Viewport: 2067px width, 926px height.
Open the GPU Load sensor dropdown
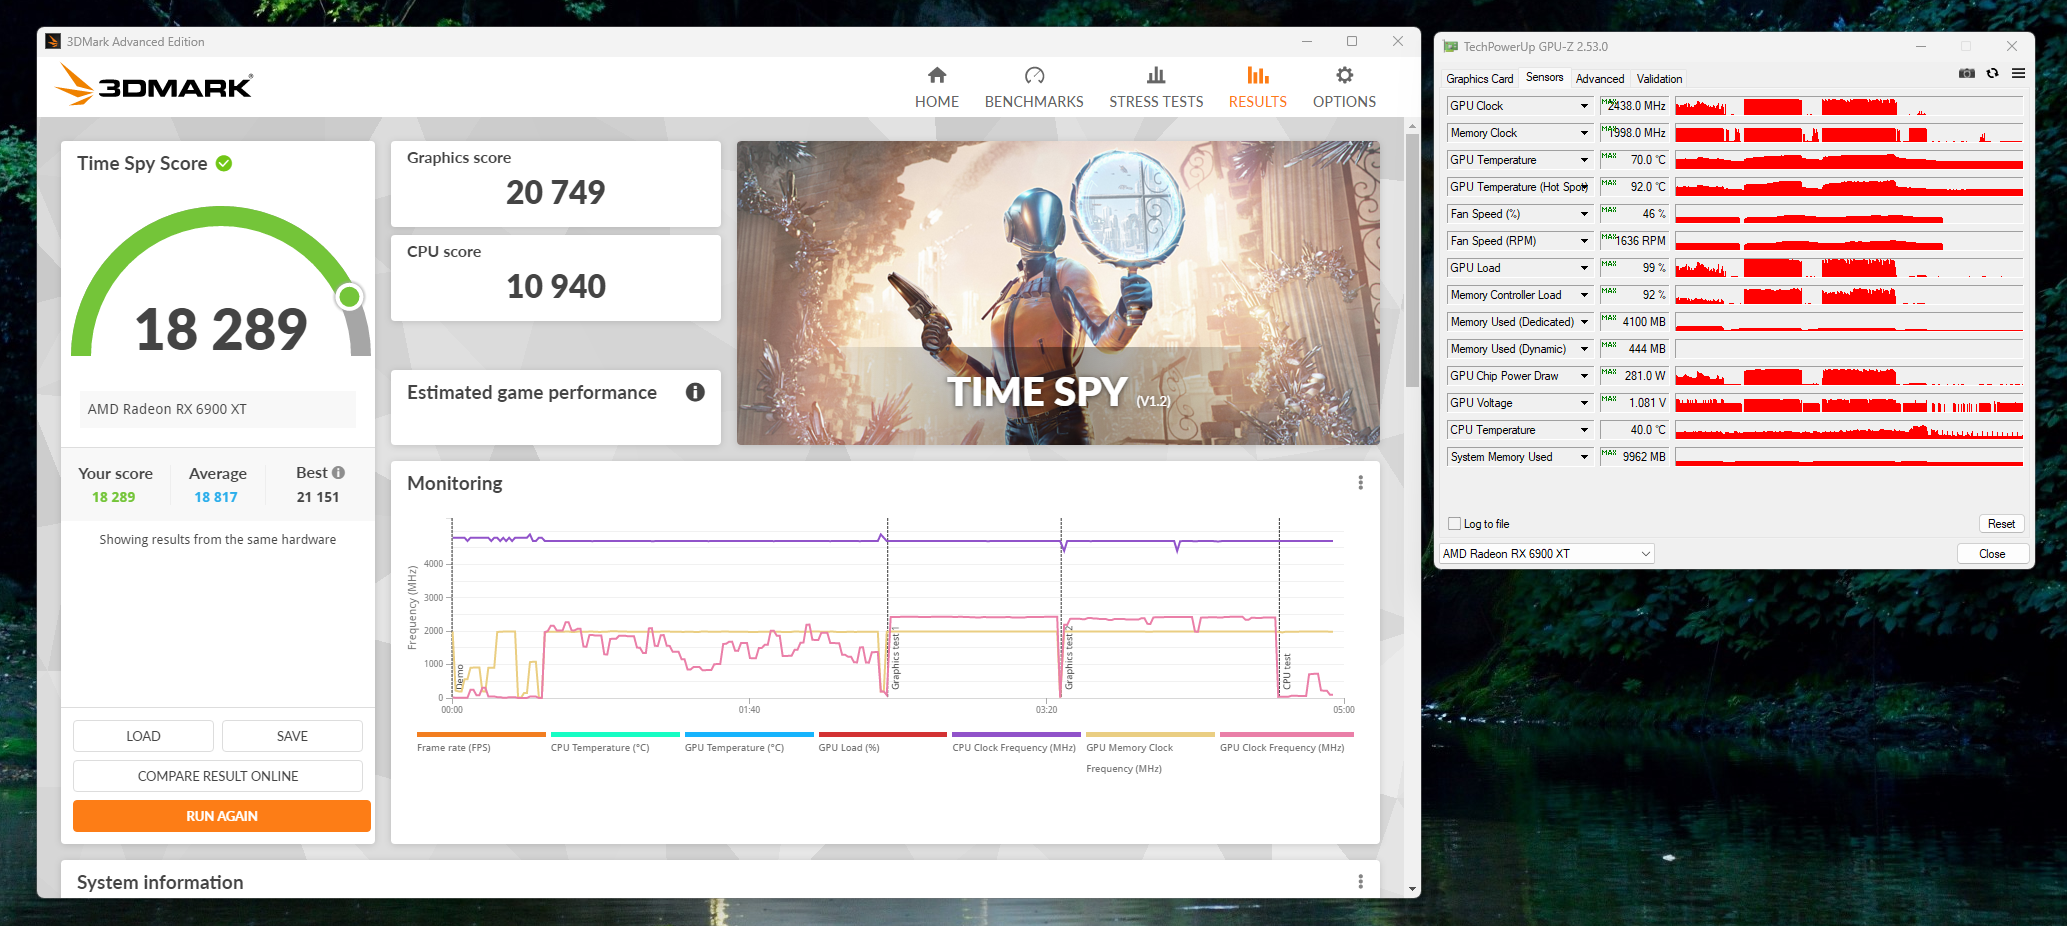pyautogui.click(x=1584, y=268)
